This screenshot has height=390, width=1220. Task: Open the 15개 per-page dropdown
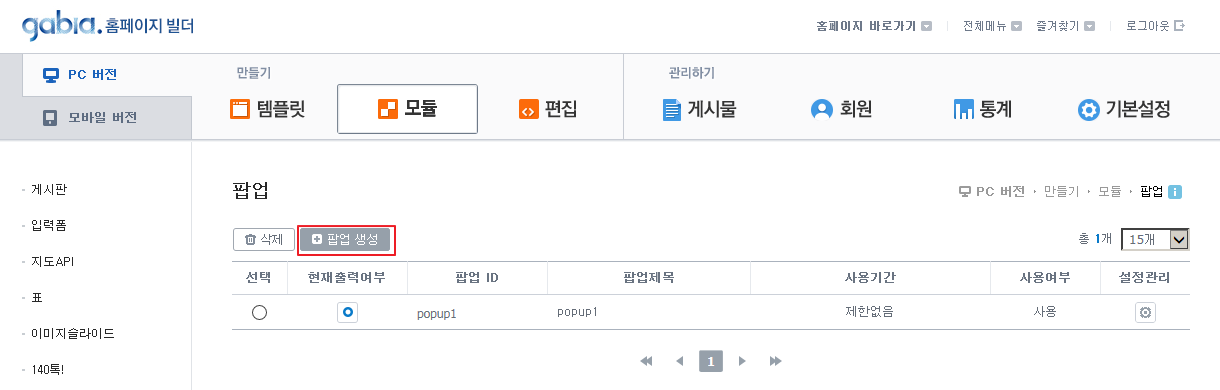coord(1155,239)
